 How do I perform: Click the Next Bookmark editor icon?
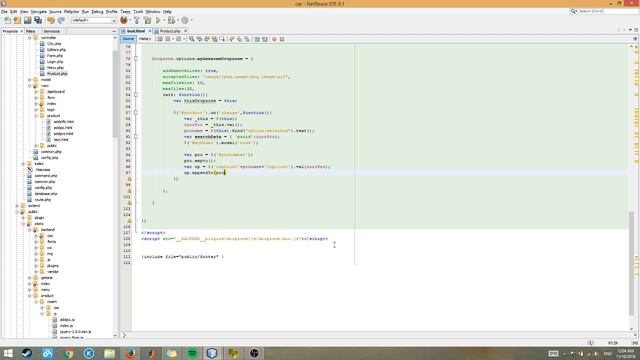coord(240,39)
